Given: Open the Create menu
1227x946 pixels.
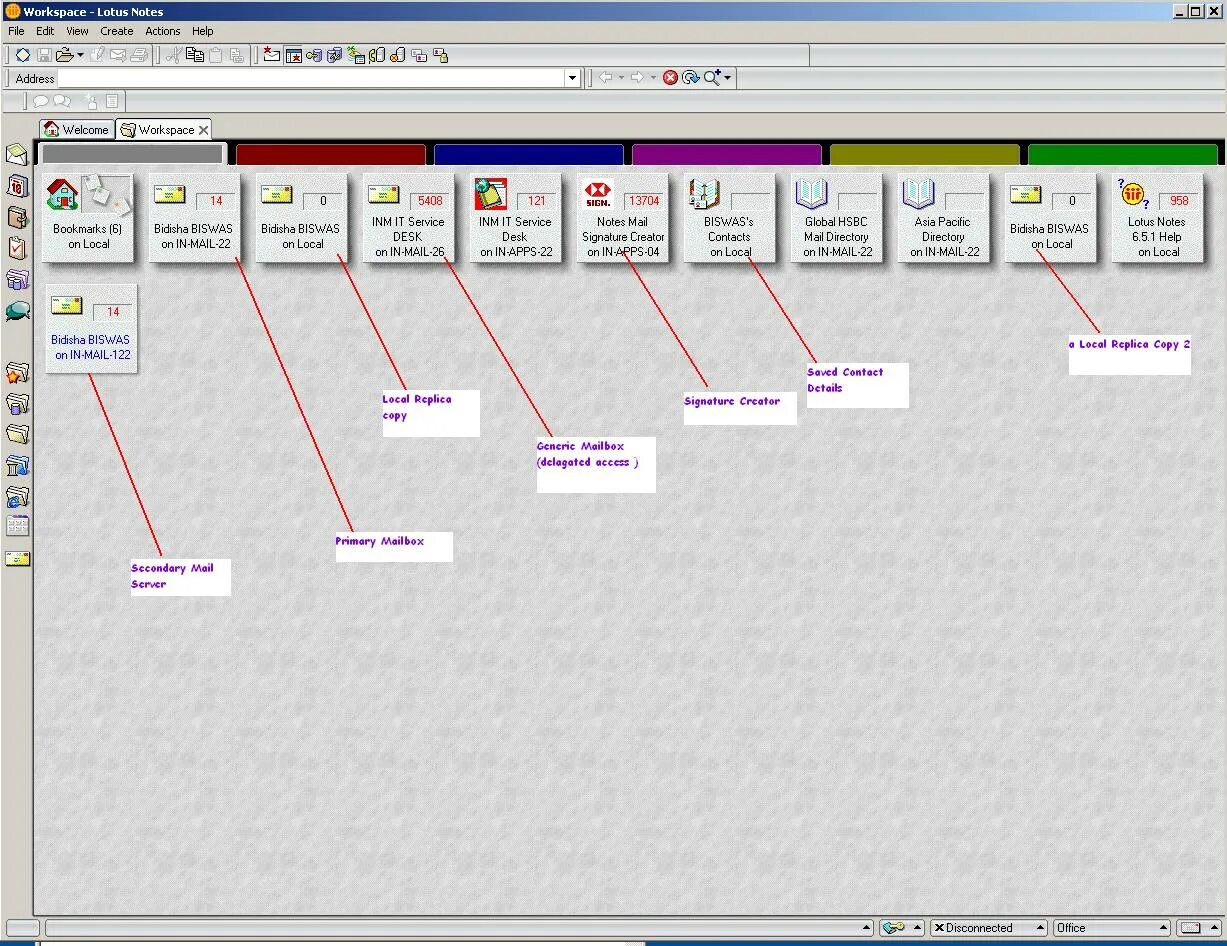Looking at the screenshot, I should pyautogui.click(x=116, y=31).
